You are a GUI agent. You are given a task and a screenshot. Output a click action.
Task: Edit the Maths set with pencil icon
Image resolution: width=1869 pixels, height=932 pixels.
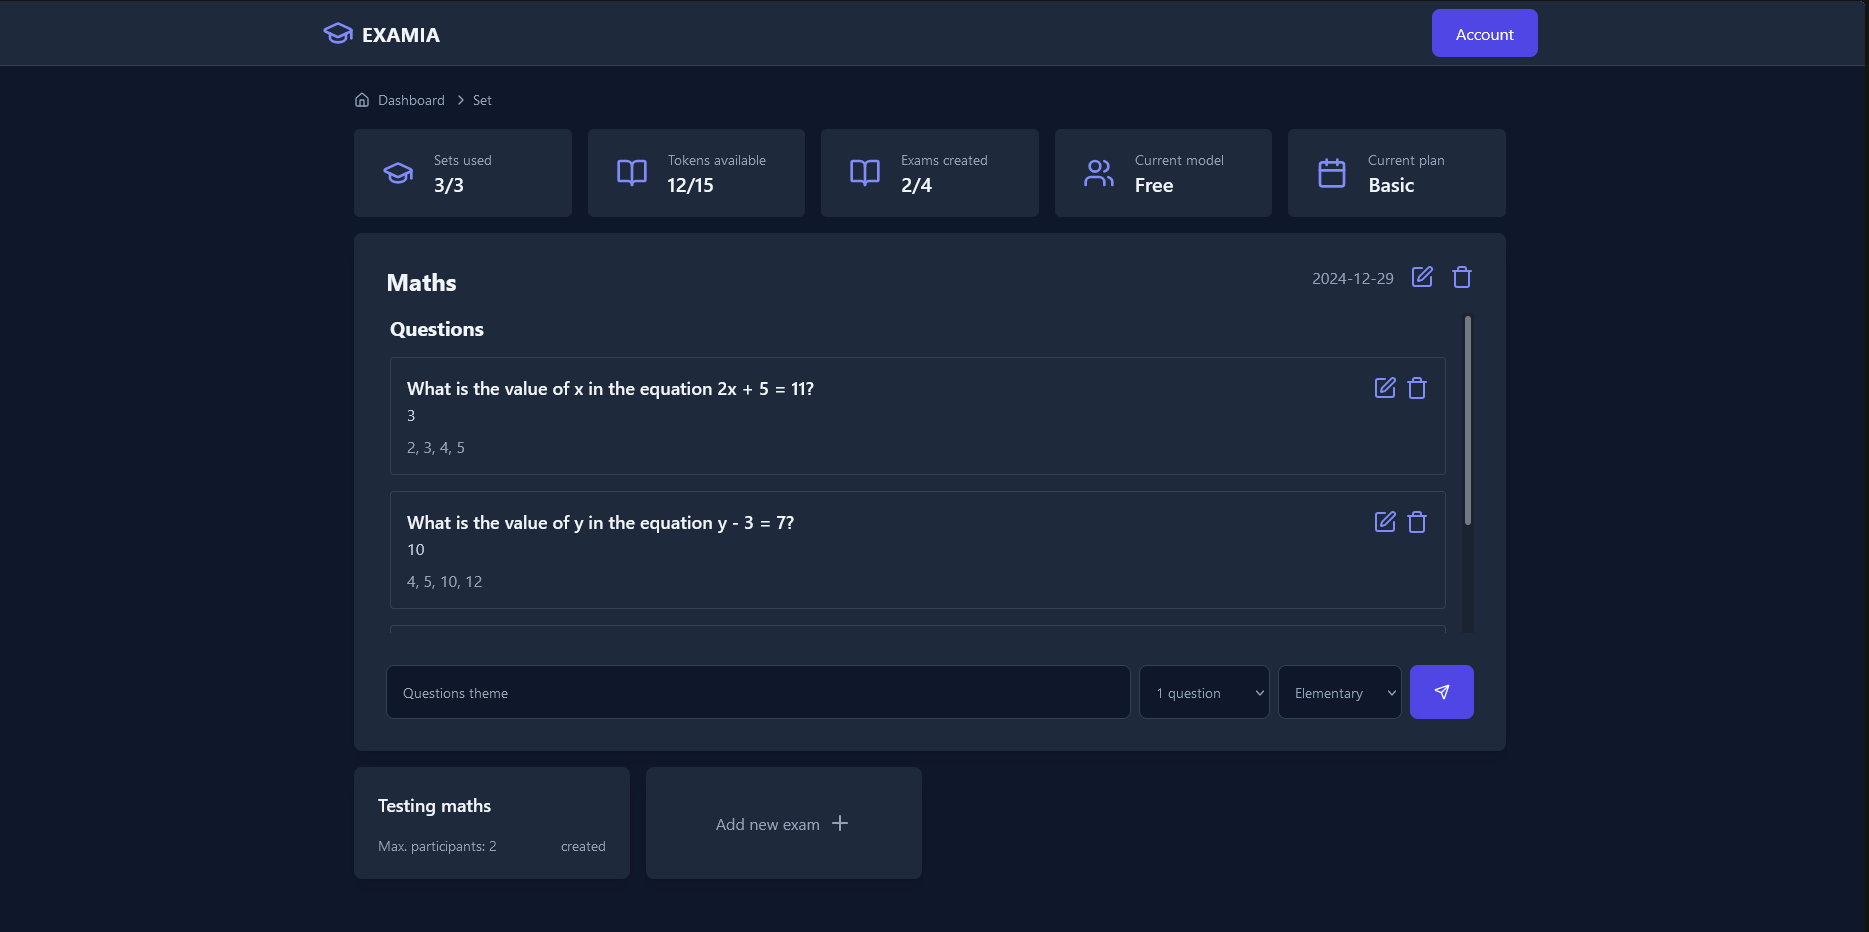coord(1421,277)
